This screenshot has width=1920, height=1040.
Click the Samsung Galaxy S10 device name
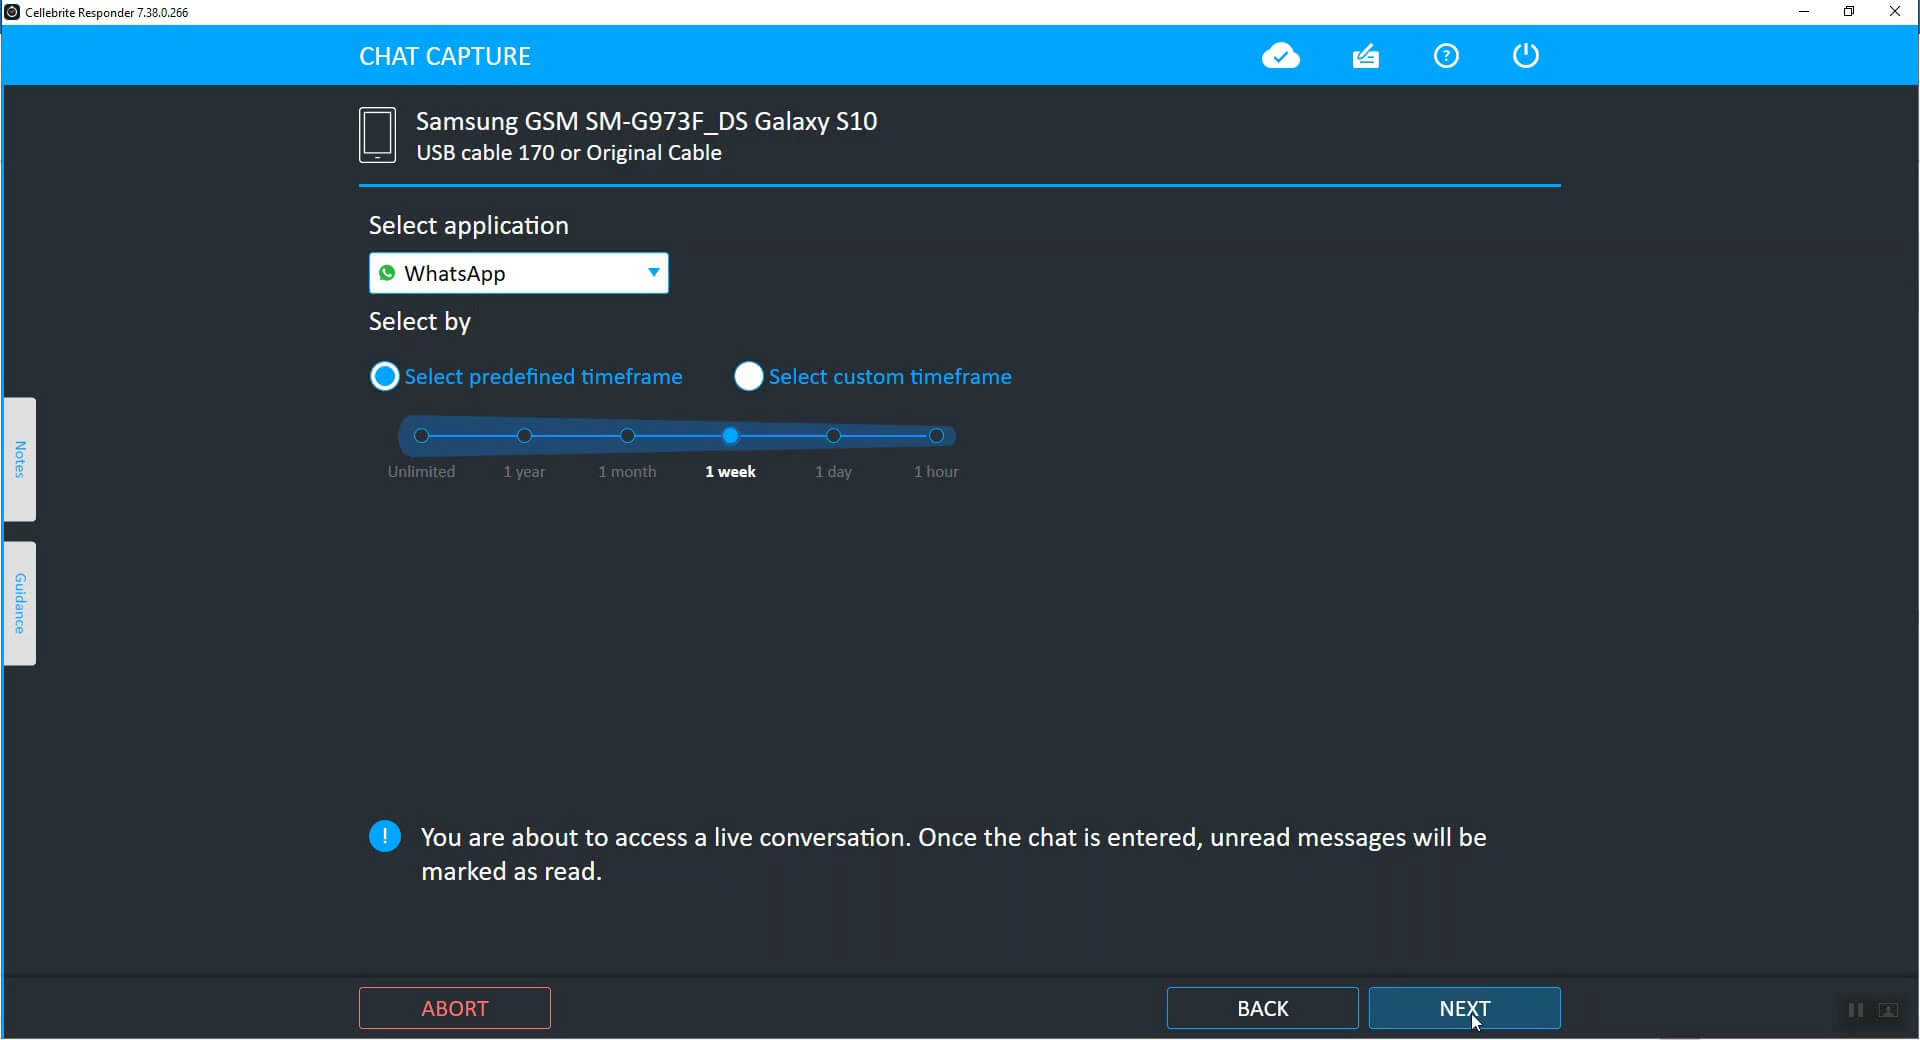click(647, 121)
